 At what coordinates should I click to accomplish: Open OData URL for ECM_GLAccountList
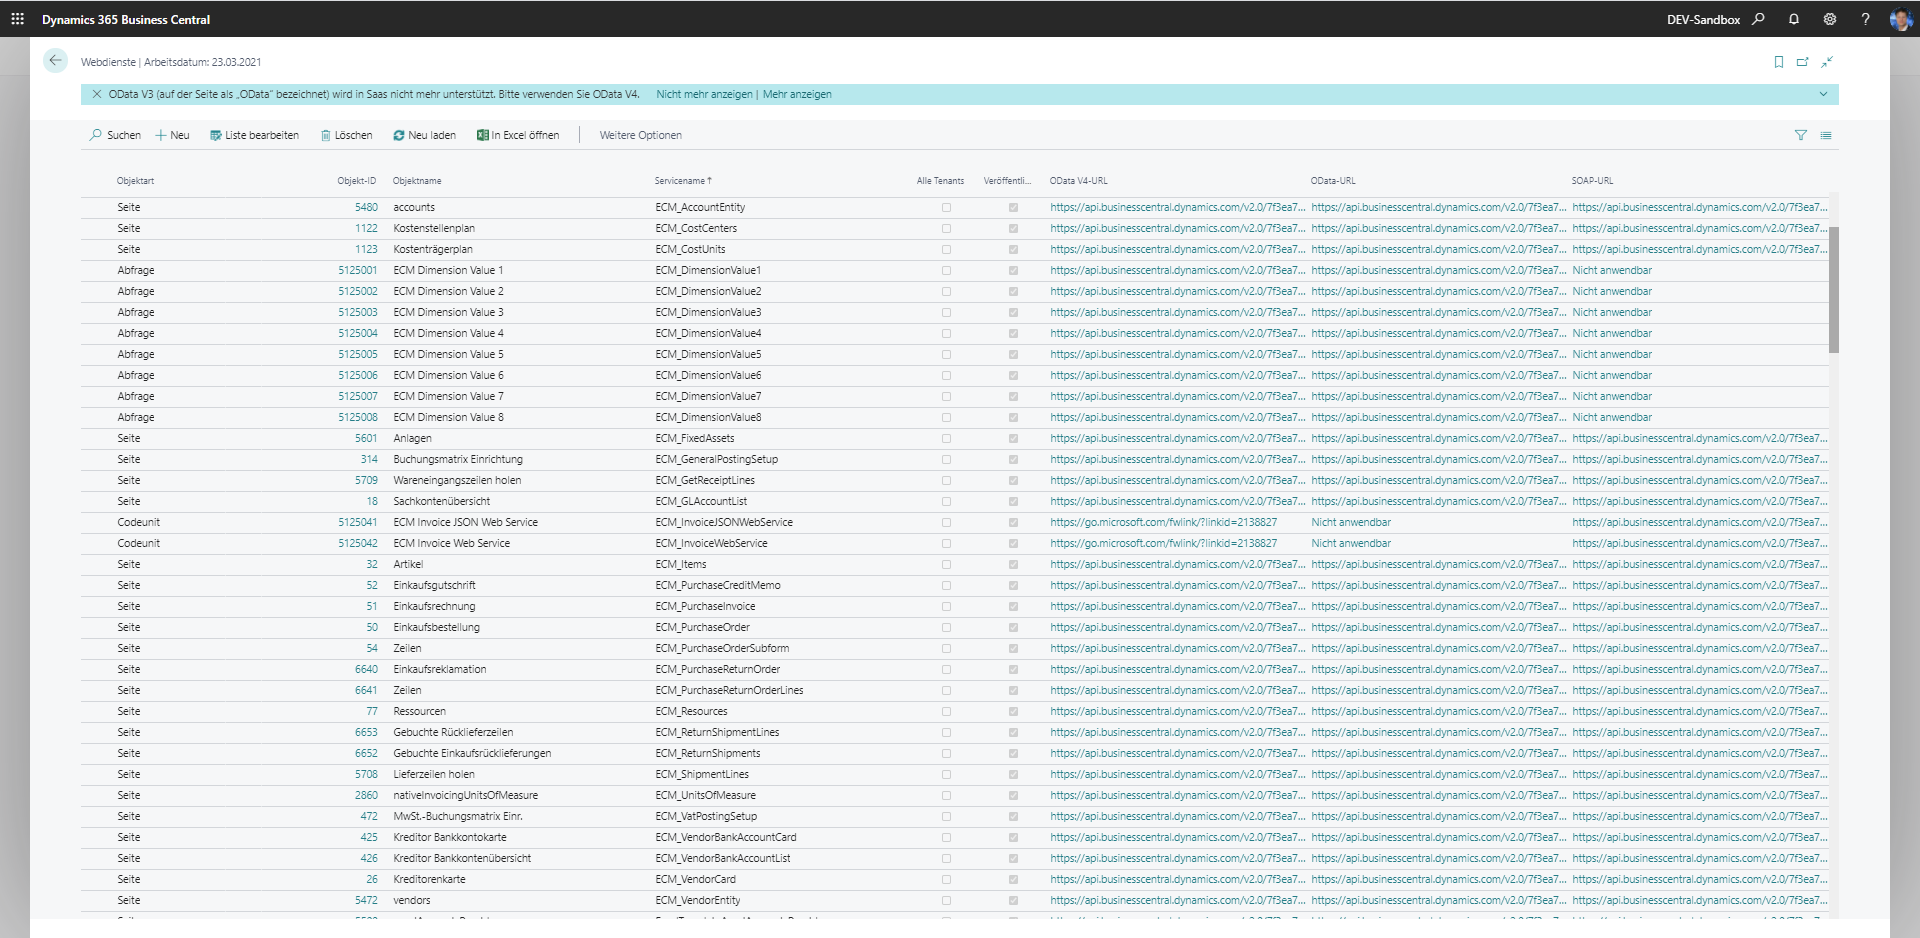pos(1438,501)
